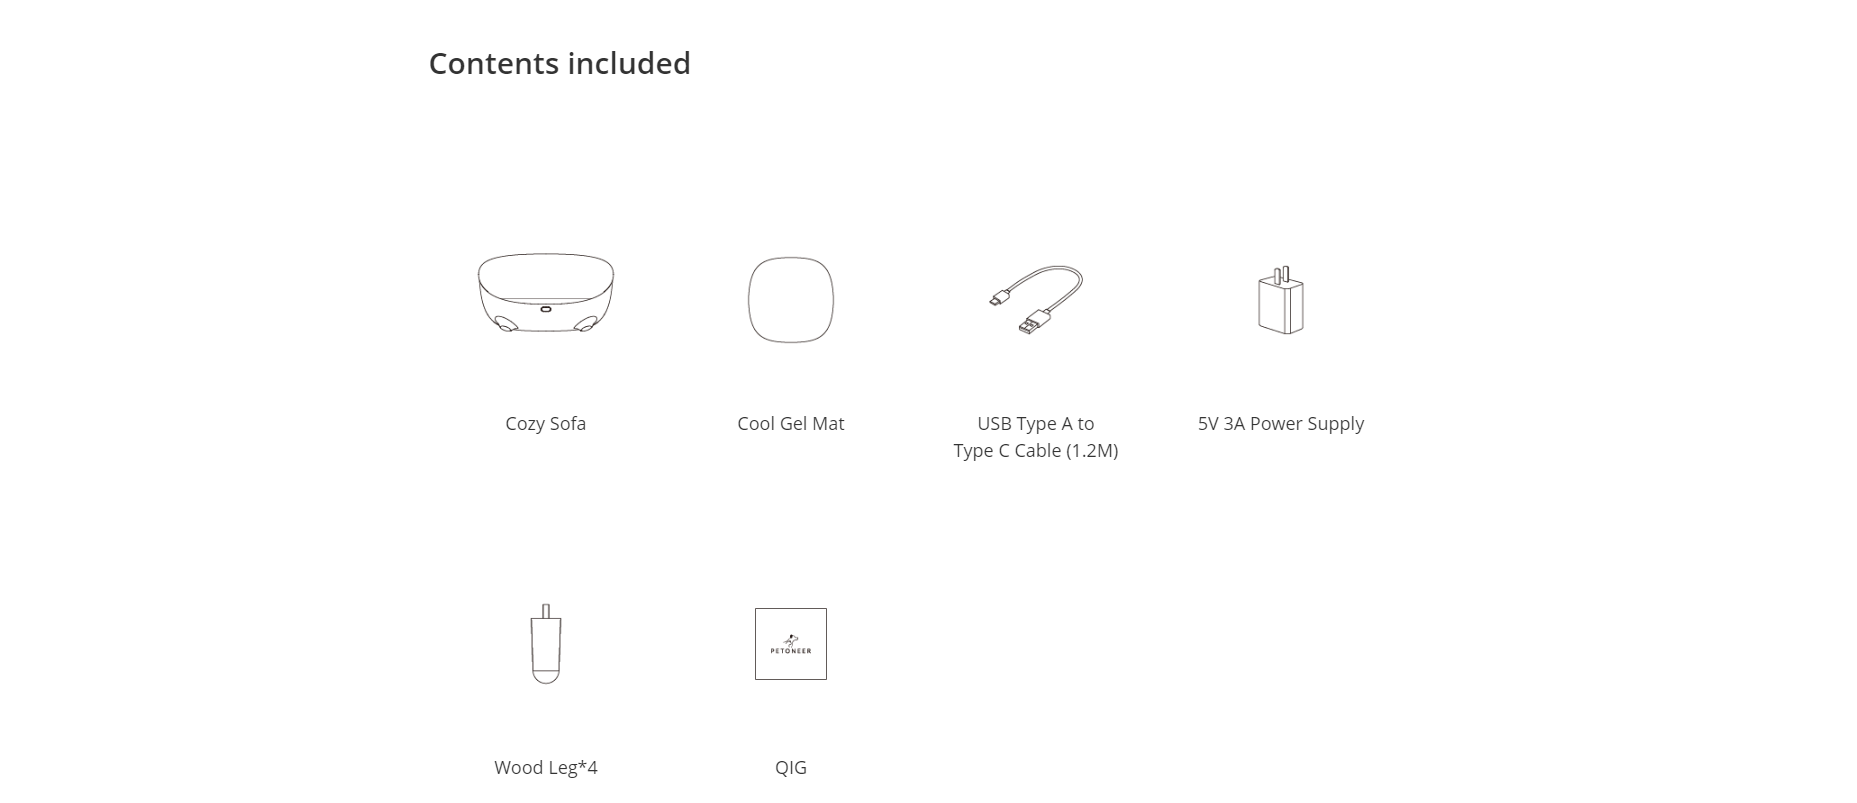Click the USB Type A connector end
Screen dimensions: 1857x803
coord(1034,322)
